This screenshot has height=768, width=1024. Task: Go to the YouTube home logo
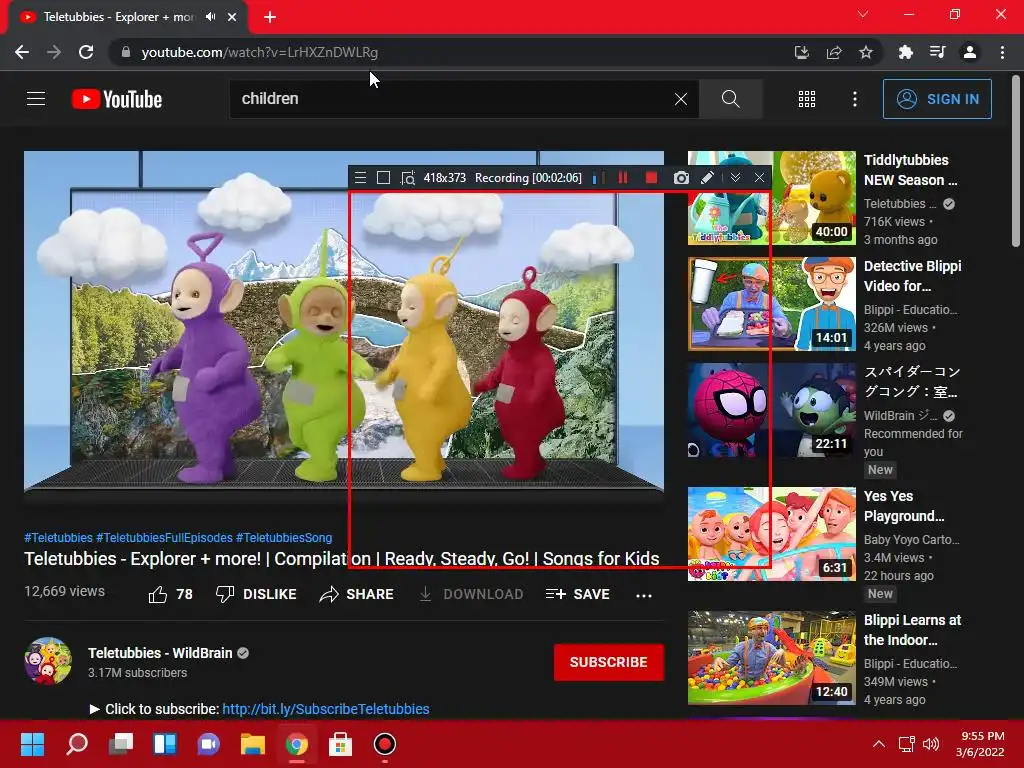[x=117, y=99]
